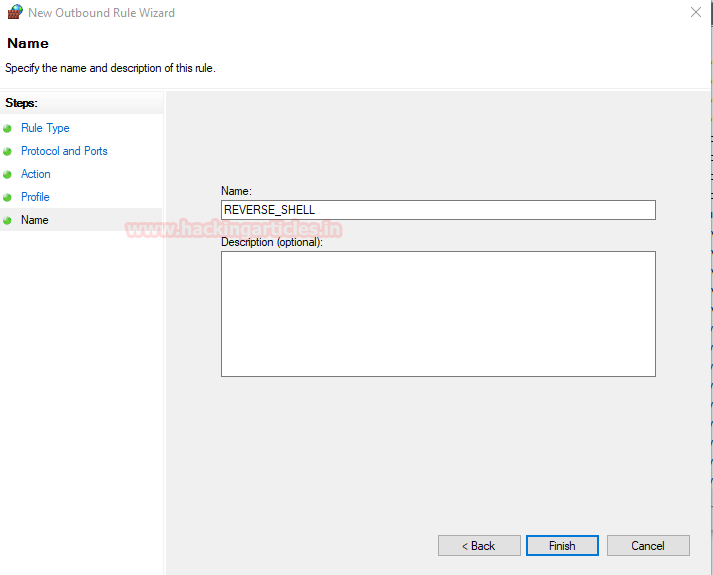Go to the Profile step
The width and height of the screenshot is (713, 575).
click(x=35, y=197)
